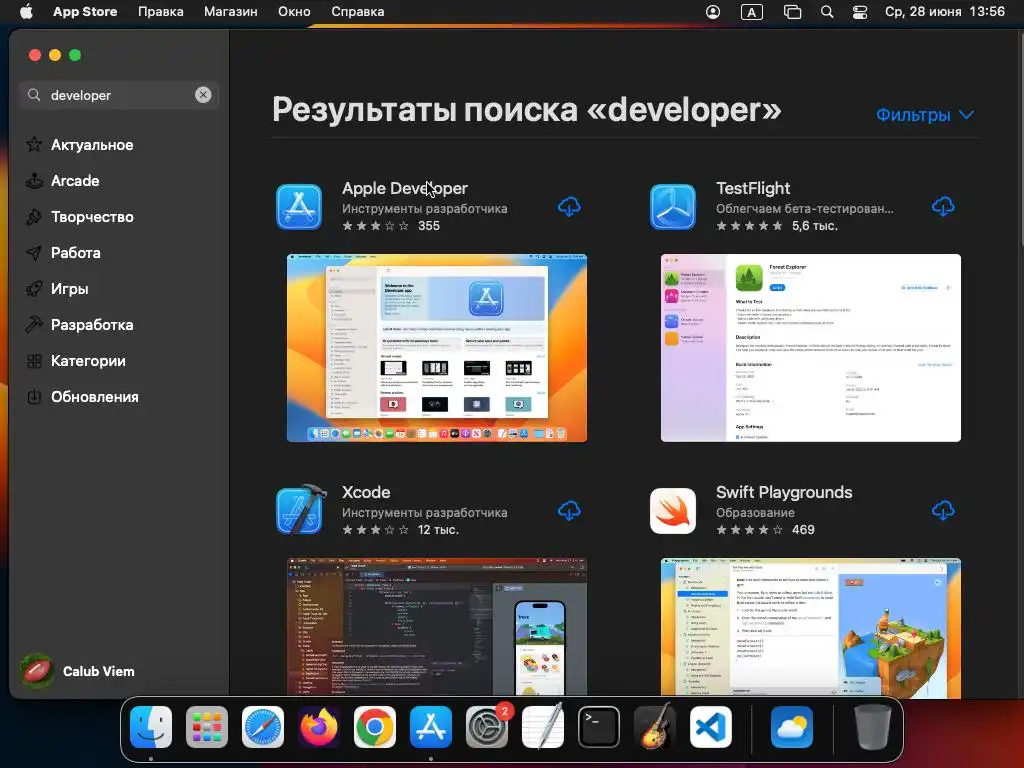Image resolution: width=1024 pixels, height=768 pixels.
Task: Open TextEdit from the Dock
Action: 543,726
